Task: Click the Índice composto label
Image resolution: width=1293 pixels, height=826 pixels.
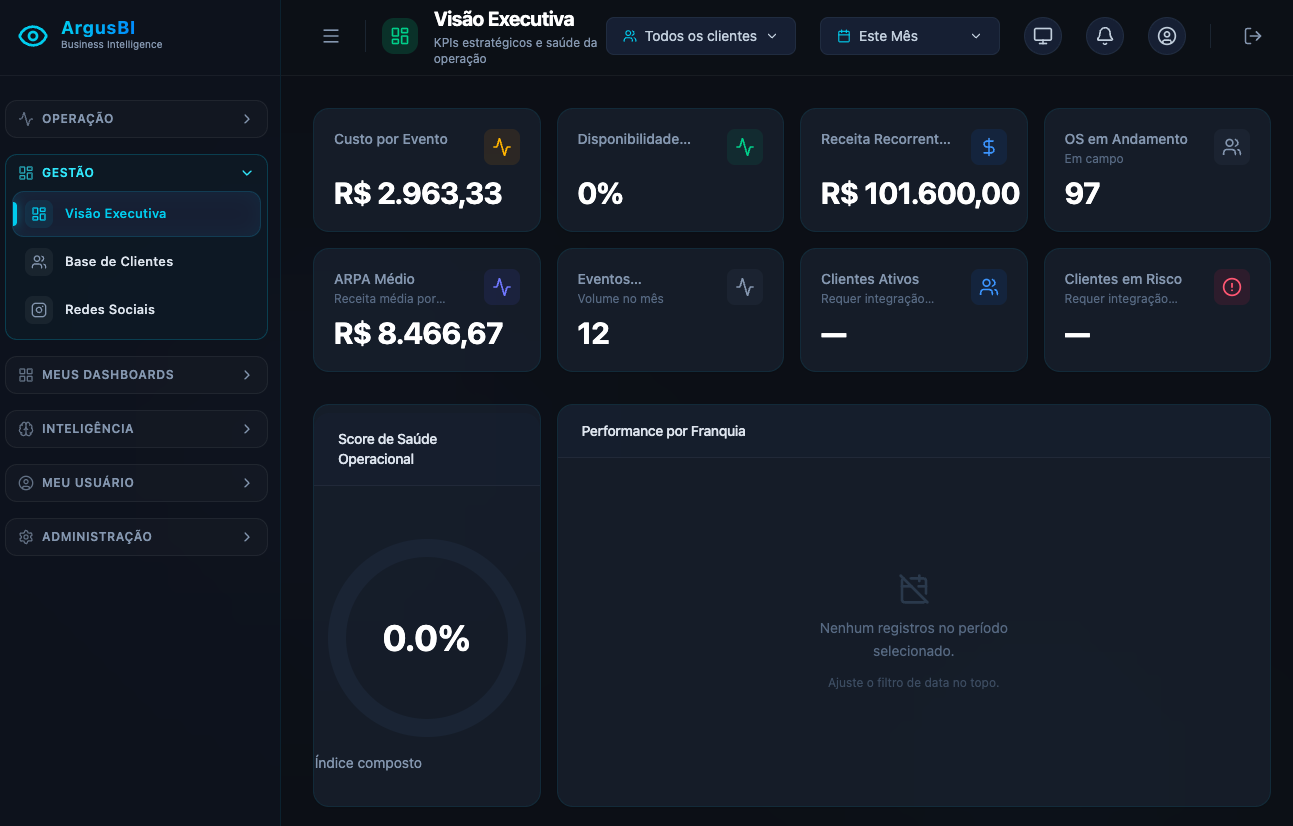Action: 368,763
